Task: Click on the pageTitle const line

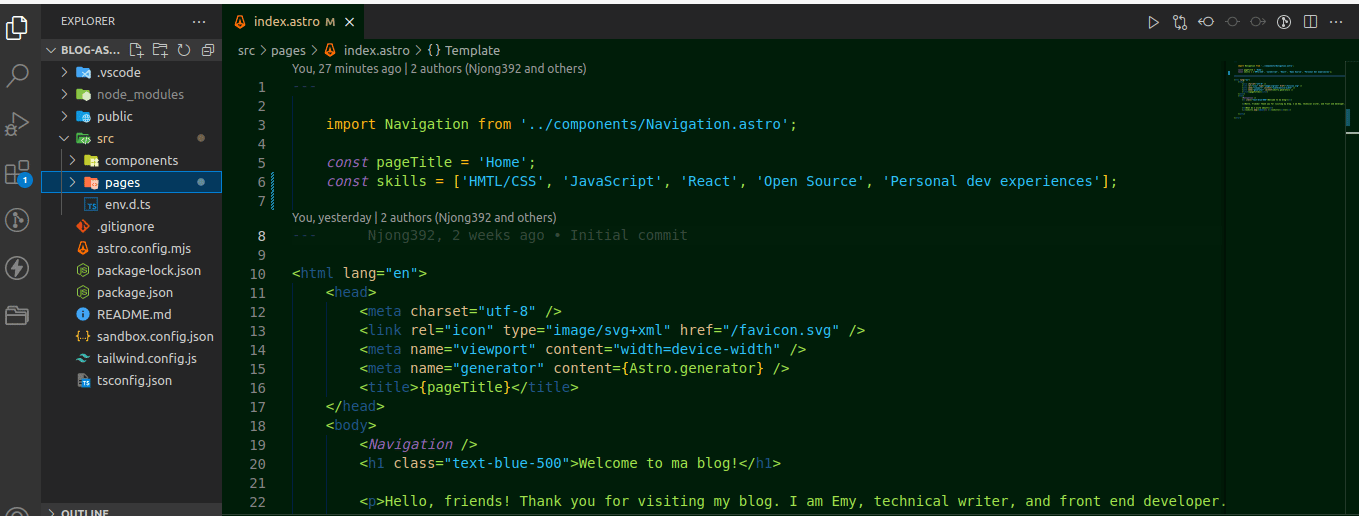Action: click(431, 162)
